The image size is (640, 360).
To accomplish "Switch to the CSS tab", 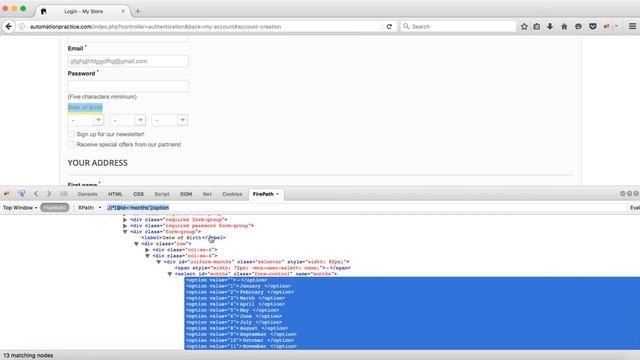I will [138, 194].
